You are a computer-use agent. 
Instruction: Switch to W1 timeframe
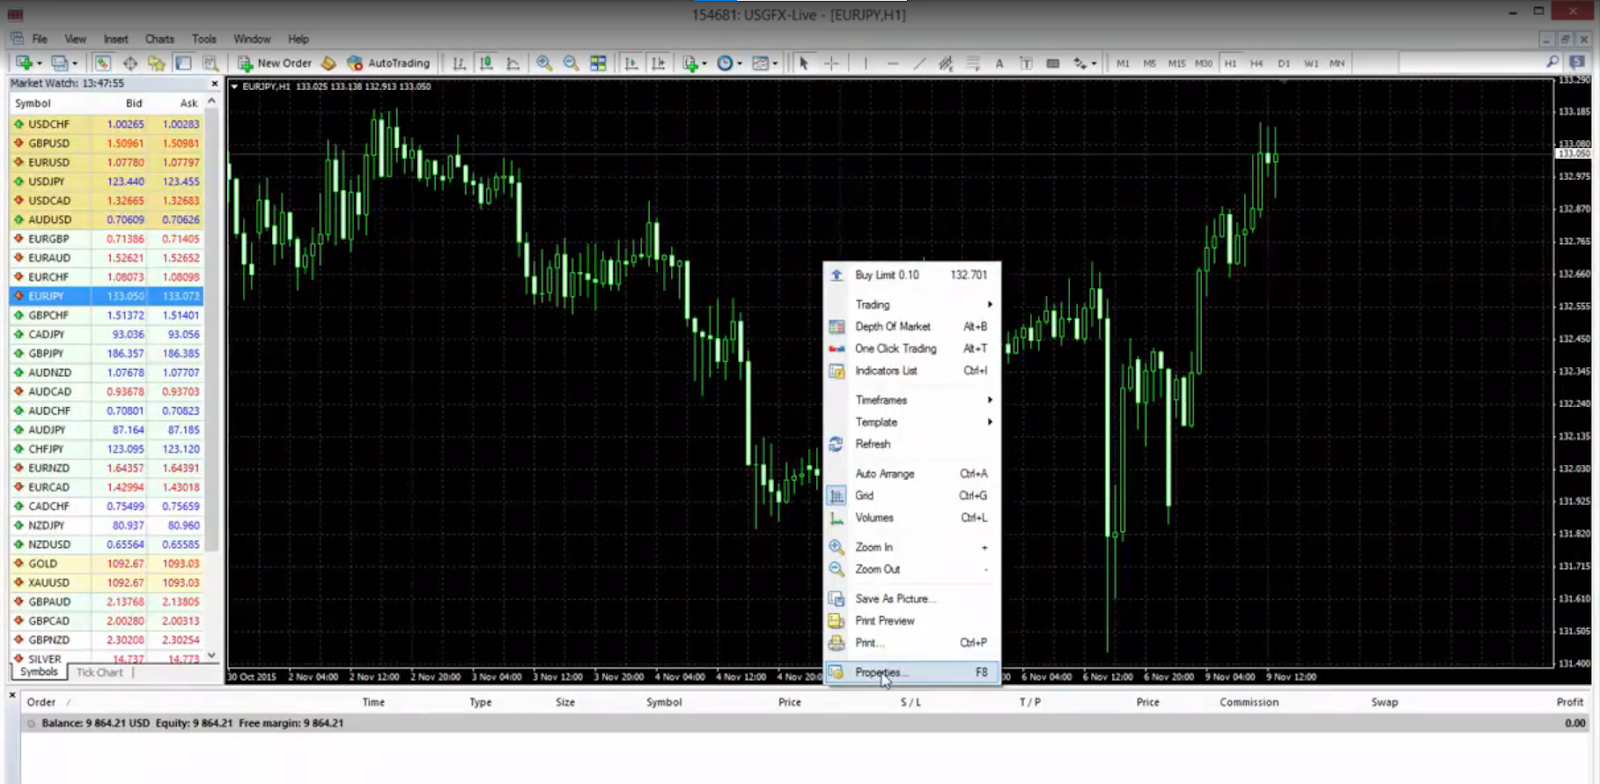pyautogui.click(x=1311, y=63)
